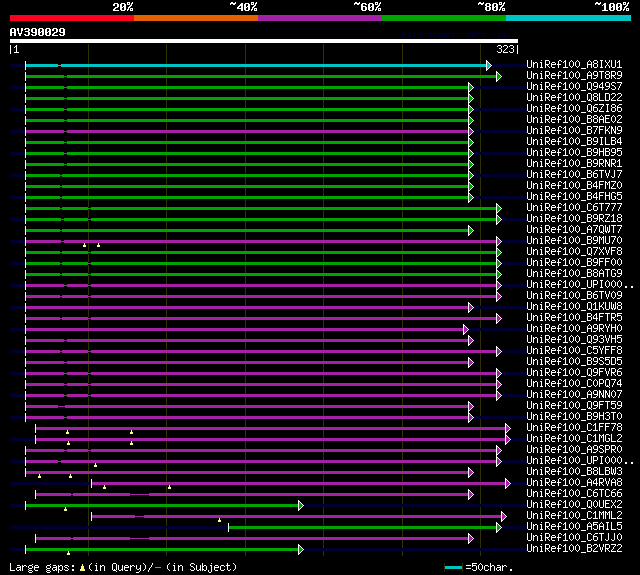
Task: Click the UniRef100_C6T777 label
Action: pyautogui.click(x=574, y=208)
